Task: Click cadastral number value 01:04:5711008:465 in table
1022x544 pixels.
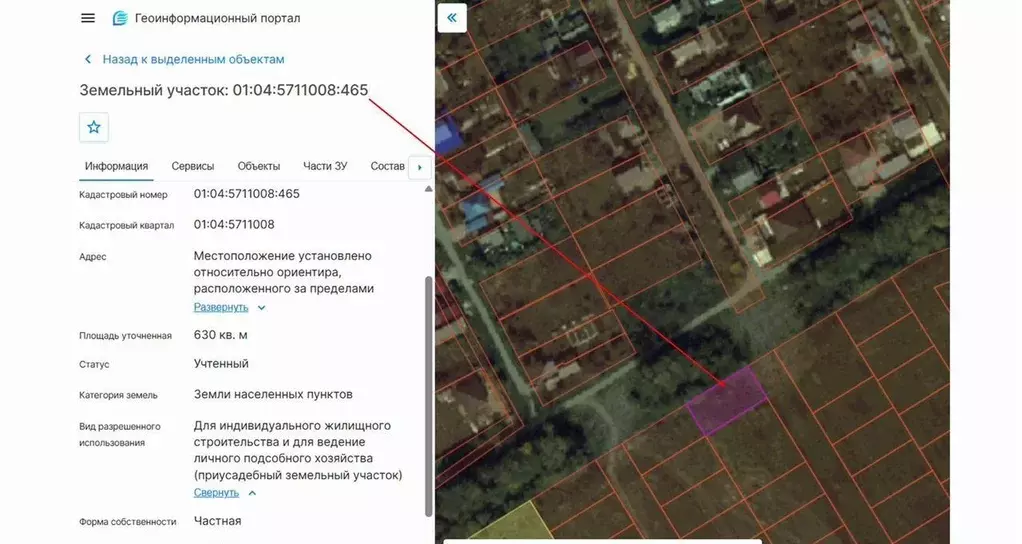Action: (x=246, y=193)
